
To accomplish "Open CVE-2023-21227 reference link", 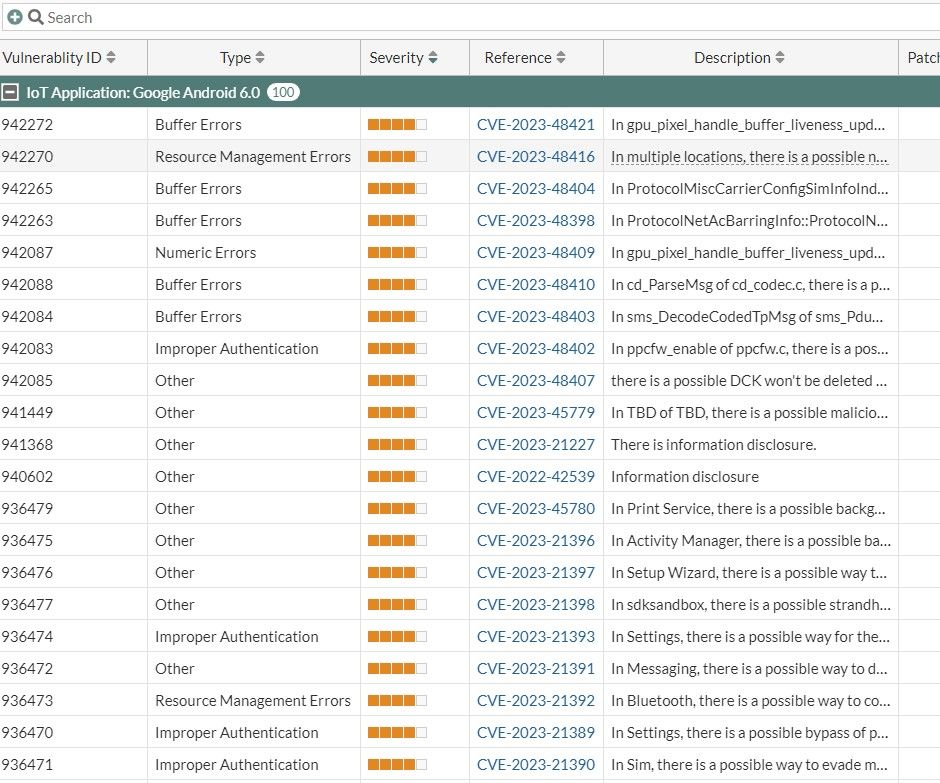I will pos(535,445).
